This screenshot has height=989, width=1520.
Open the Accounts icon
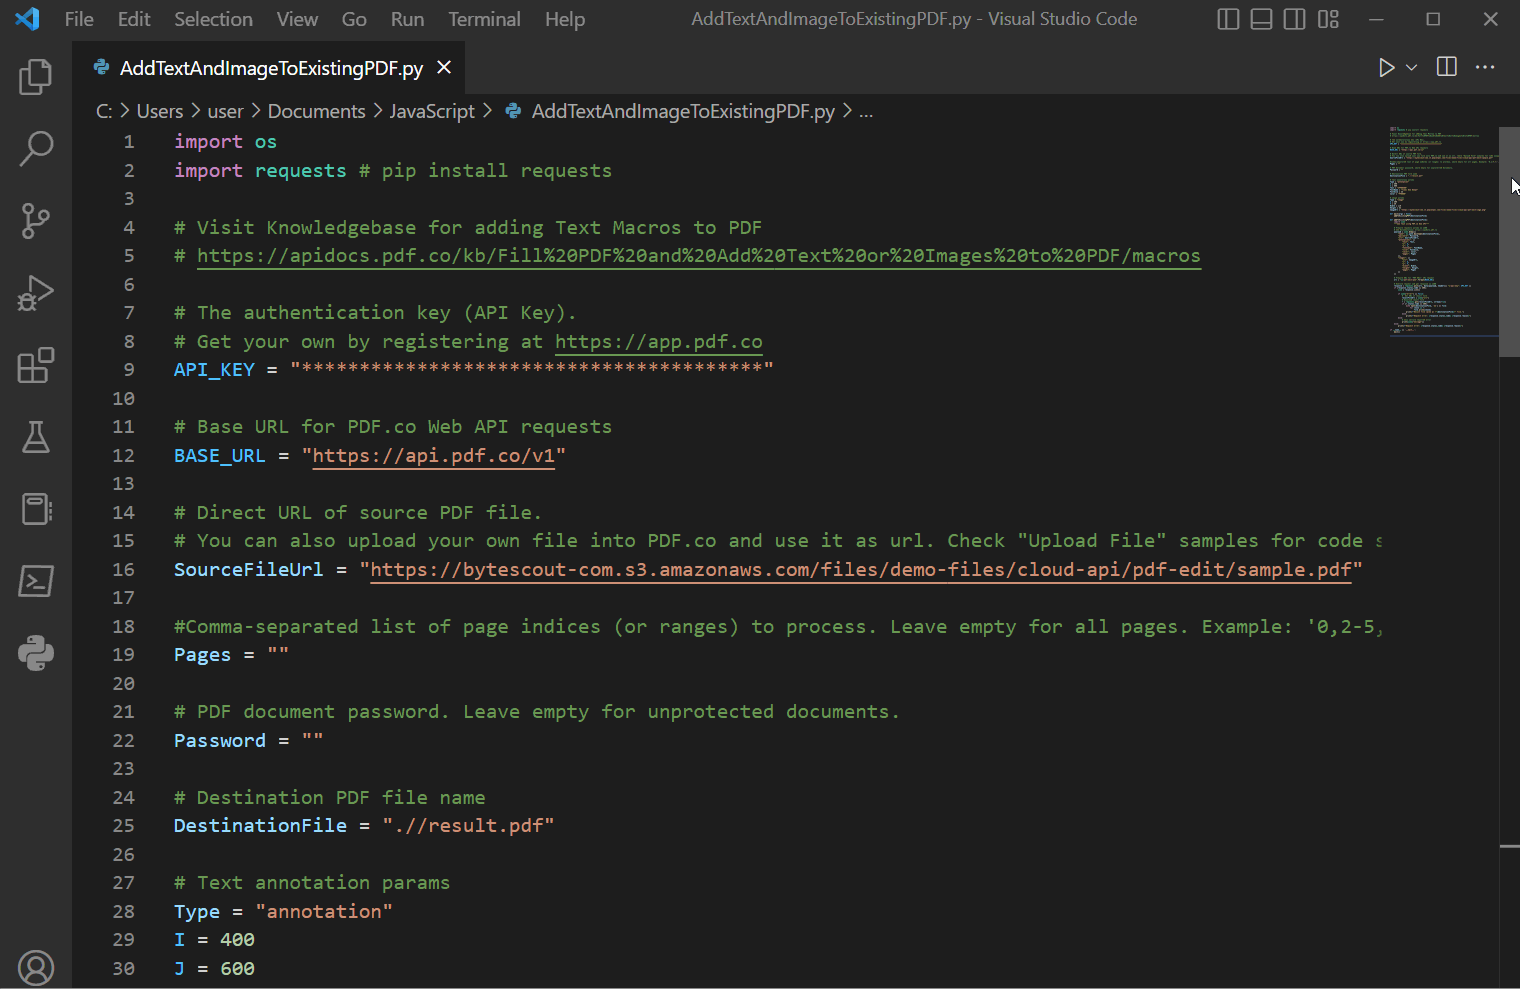tap(36, 967)
